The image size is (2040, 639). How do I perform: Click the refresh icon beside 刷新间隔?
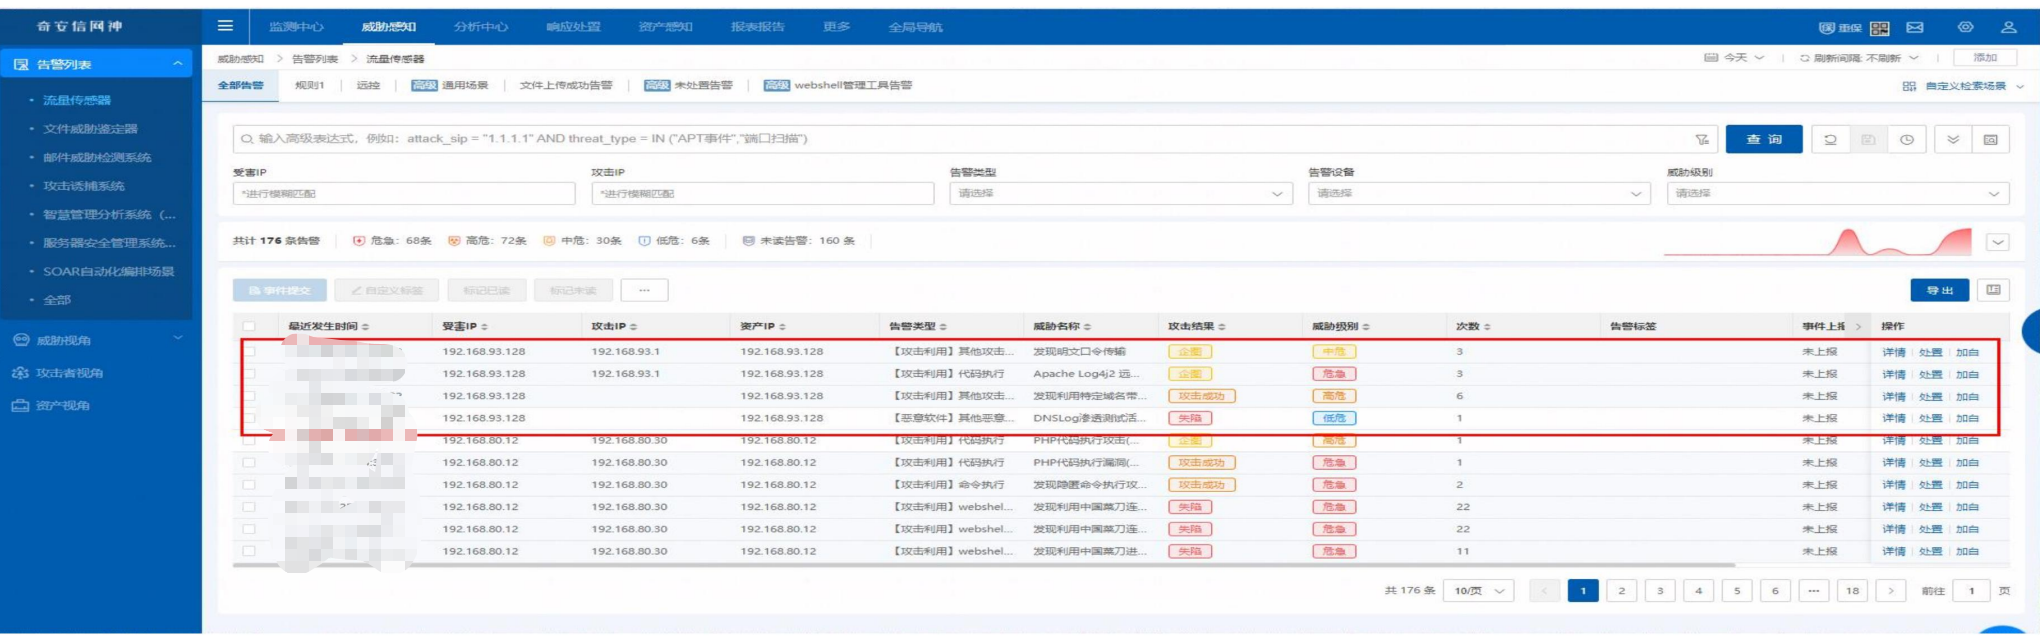[x=1805, y=58]
